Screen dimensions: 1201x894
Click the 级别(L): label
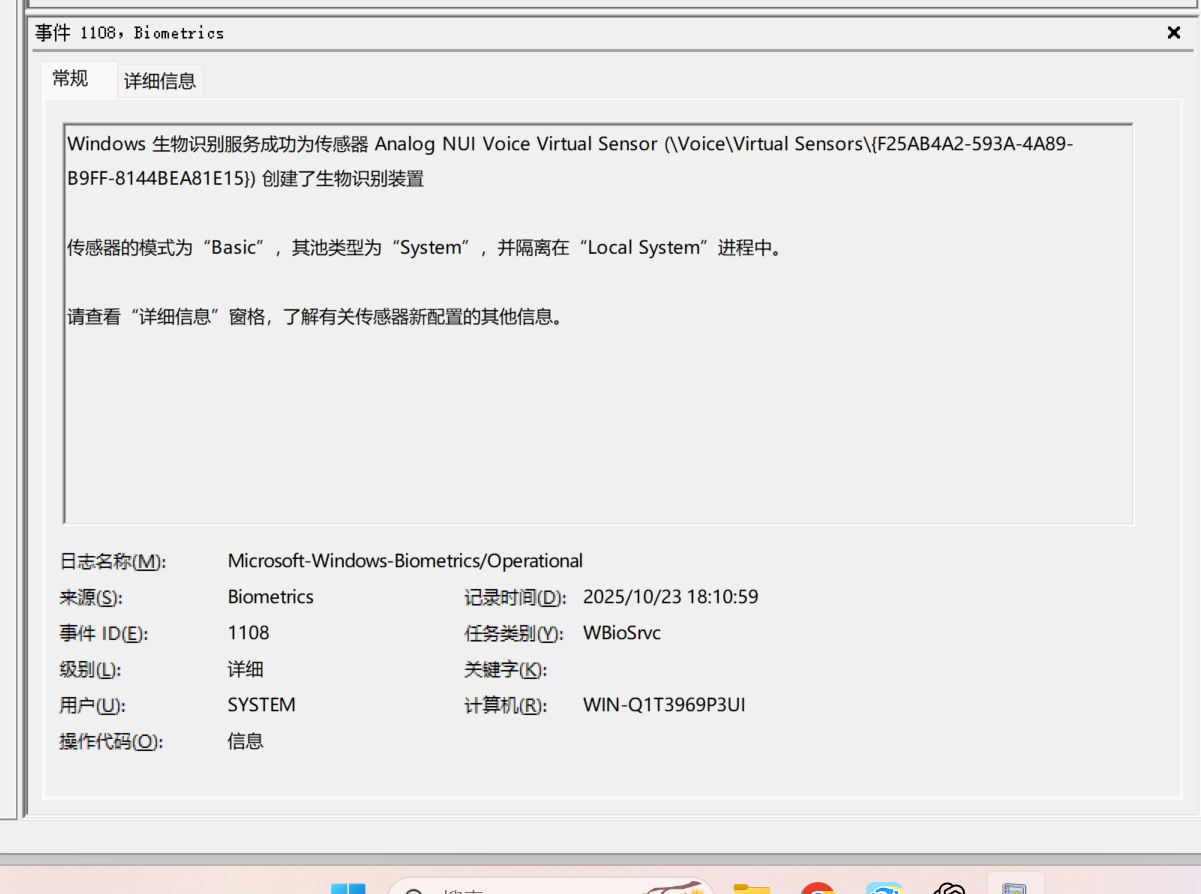[x=90, y=670]
